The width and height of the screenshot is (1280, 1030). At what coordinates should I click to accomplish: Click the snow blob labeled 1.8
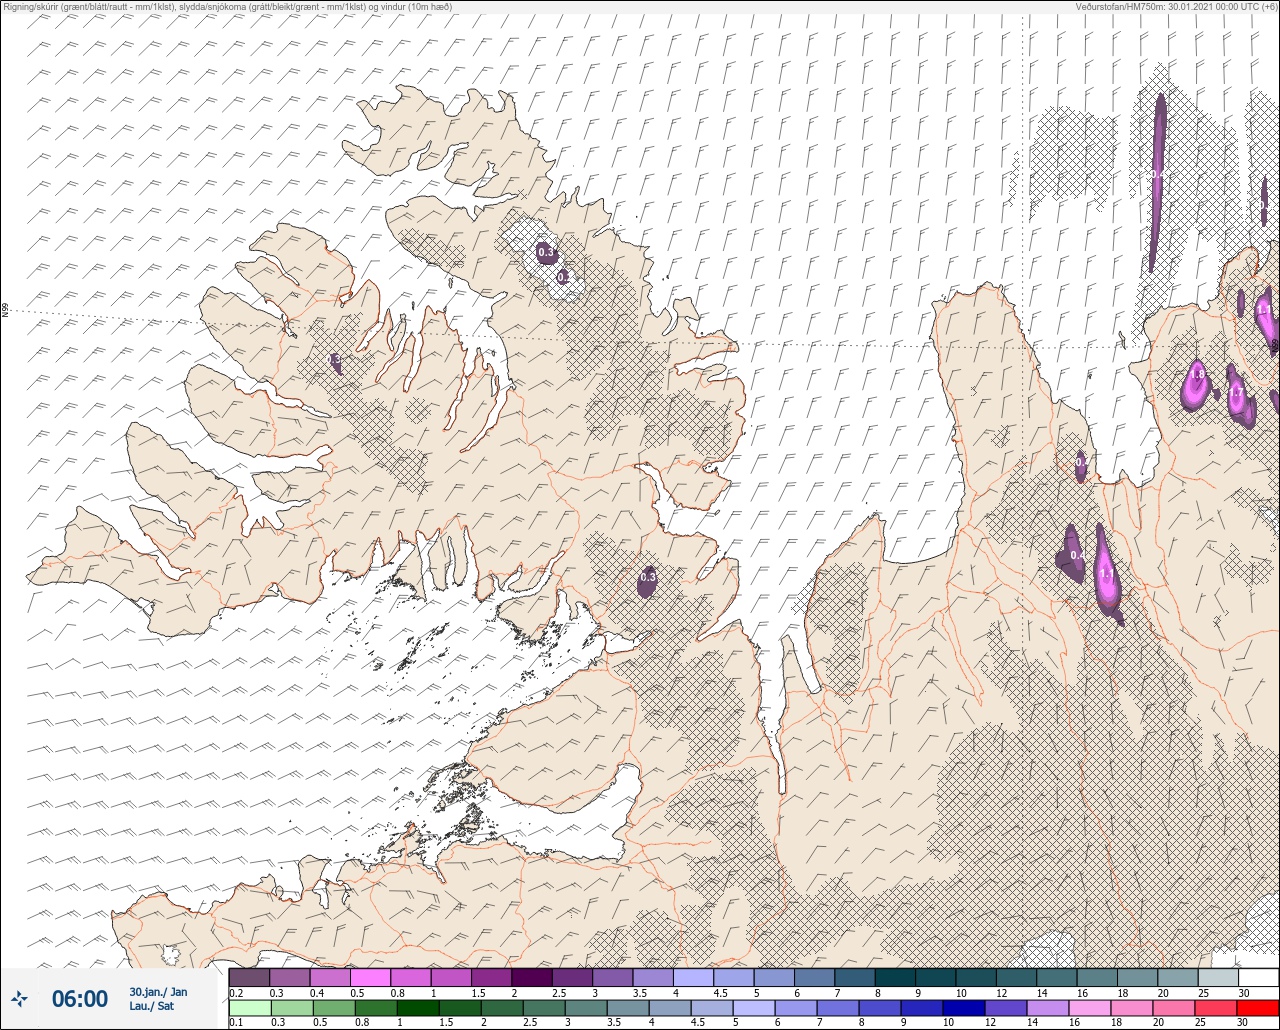[1196, 385]
